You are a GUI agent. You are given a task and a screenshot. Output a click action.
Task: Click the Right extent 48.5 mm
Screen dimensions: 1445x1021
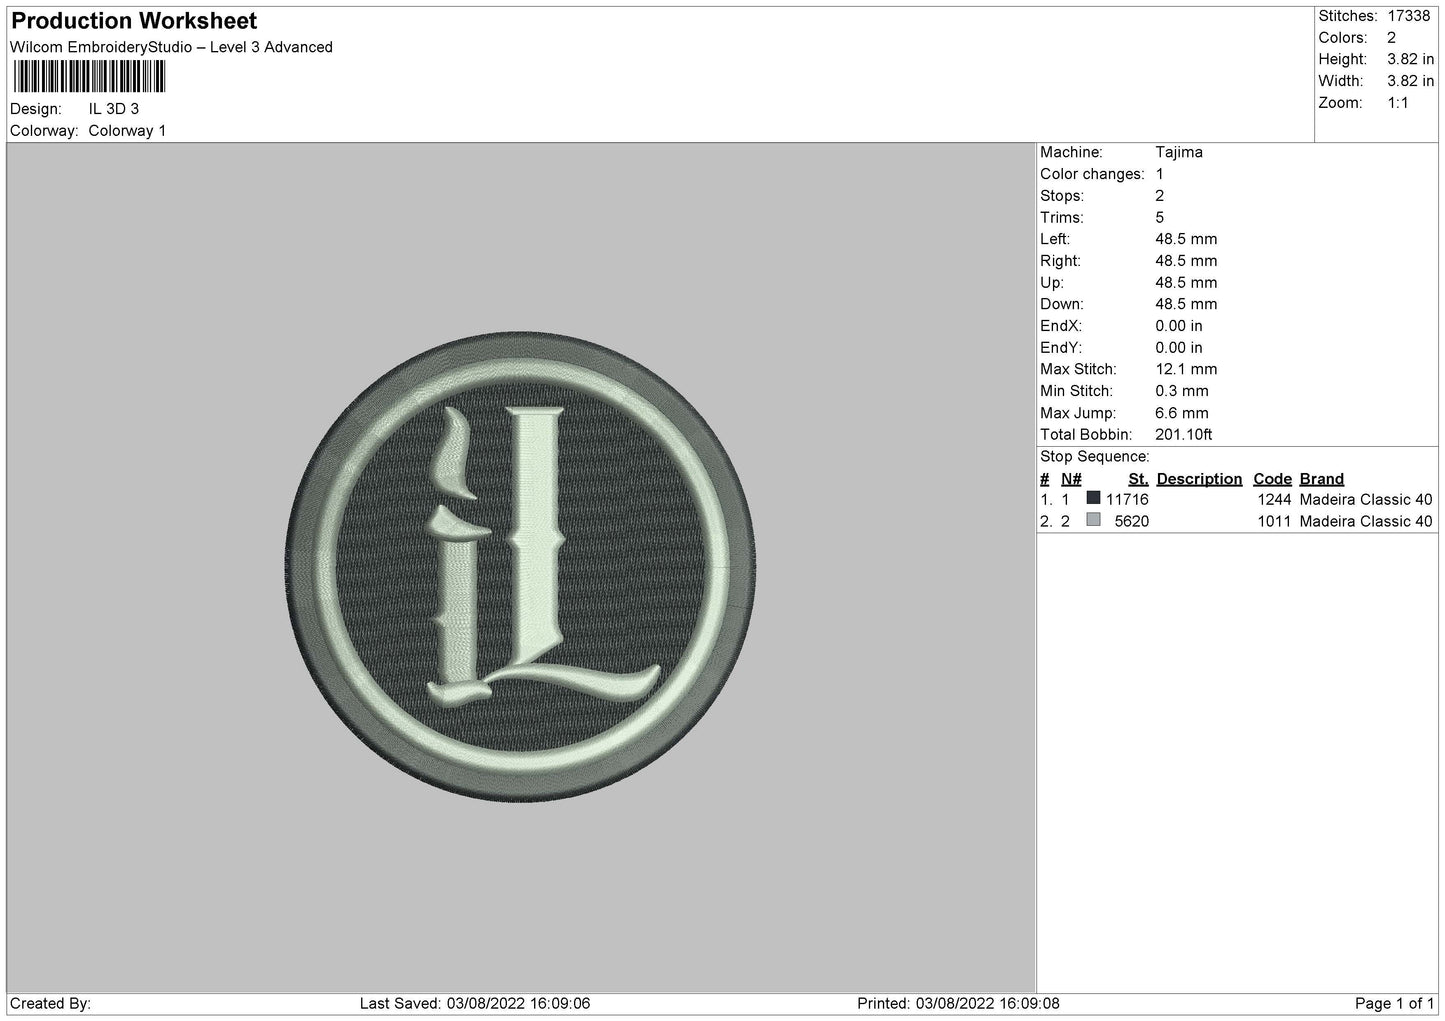(1186, 261)
